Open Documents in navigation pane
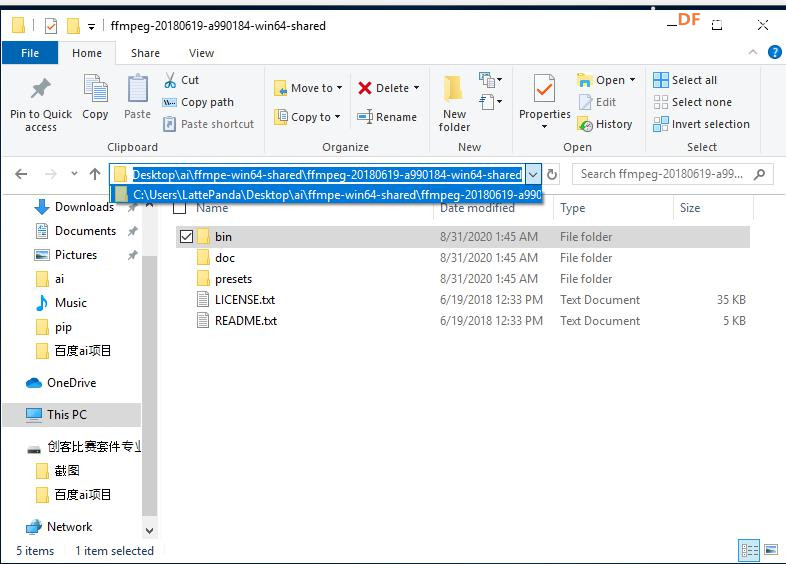Screen dimensions: 786x564 click(x=85, y=231)
